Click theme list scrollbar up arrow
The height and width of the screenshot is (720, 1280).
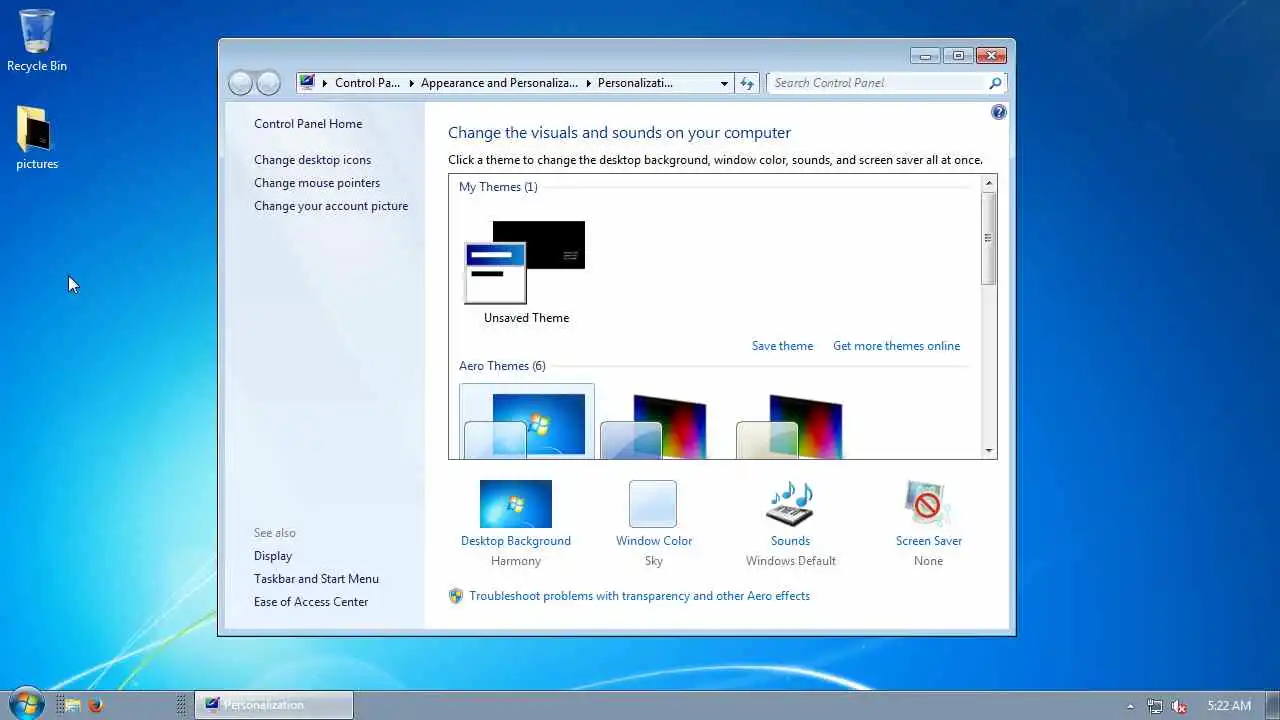click(x=989, y=184)
